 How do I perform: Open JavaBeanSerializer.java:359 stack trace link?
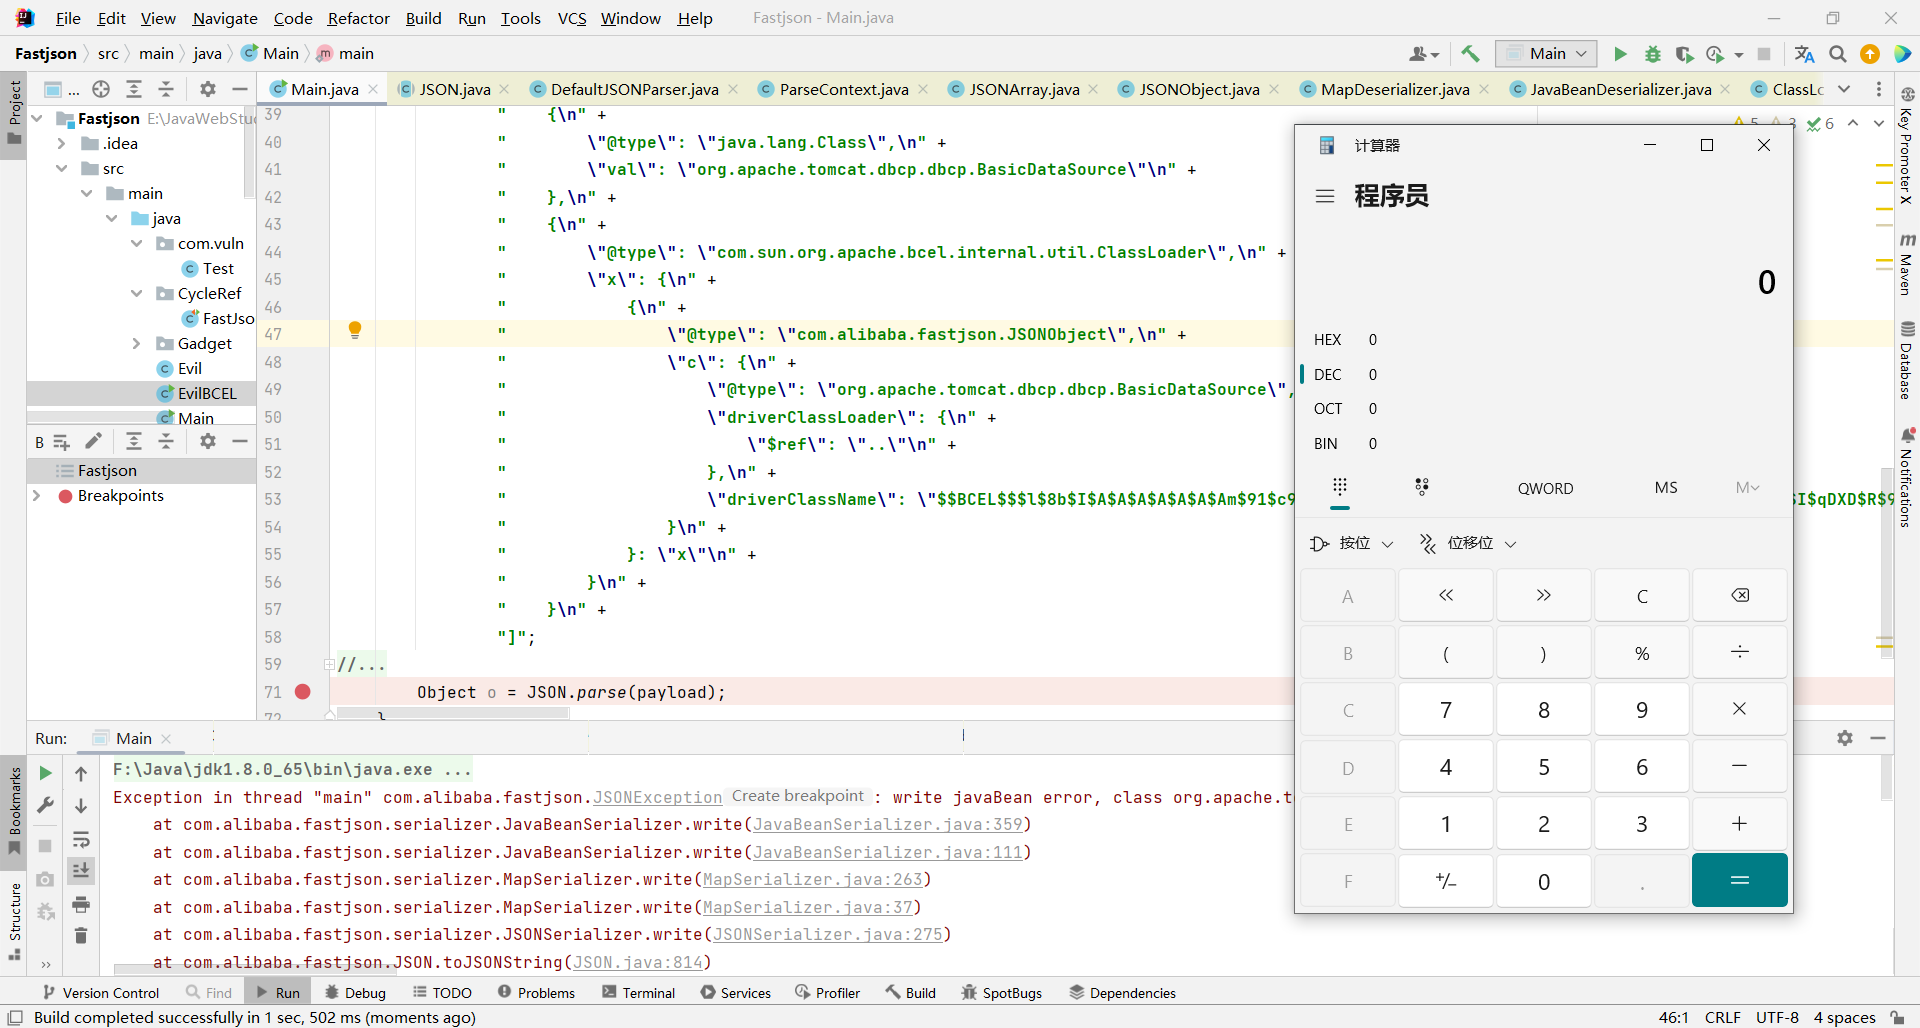pos(887,825)
